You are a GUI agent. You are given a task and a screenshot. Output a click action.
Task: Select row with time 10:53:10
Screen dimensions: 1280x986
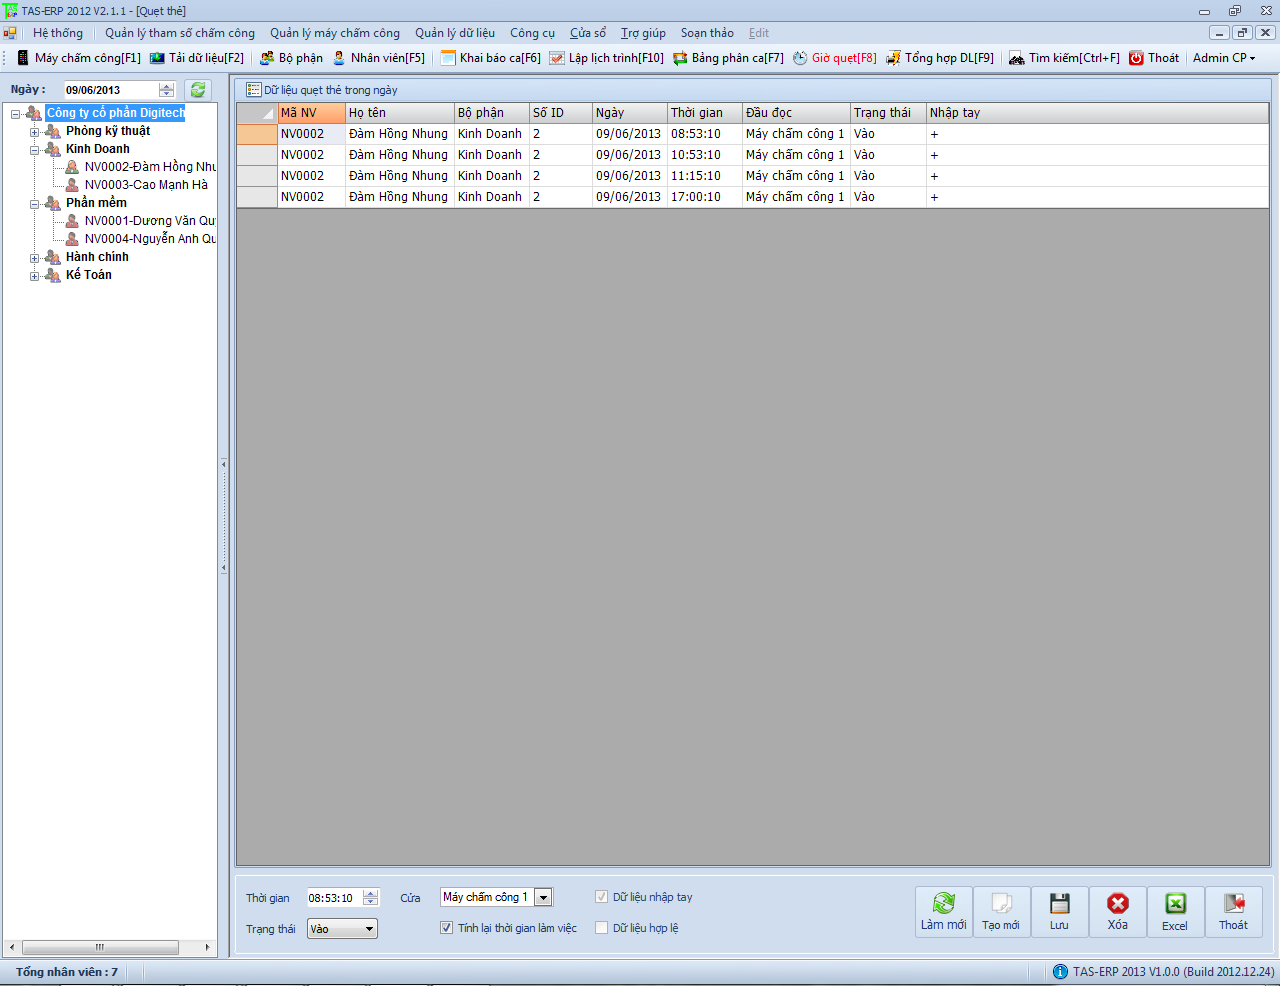pos(753,155)
